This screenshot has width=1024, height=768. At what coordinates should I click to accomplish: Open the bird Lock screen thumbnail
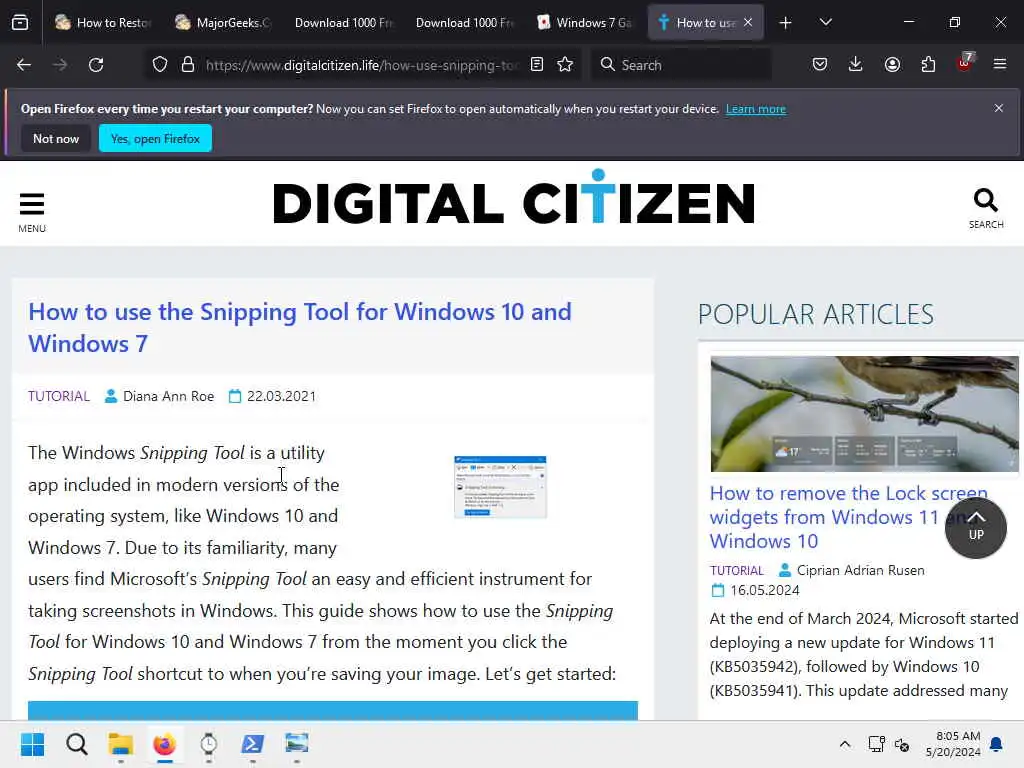(865, 413)
